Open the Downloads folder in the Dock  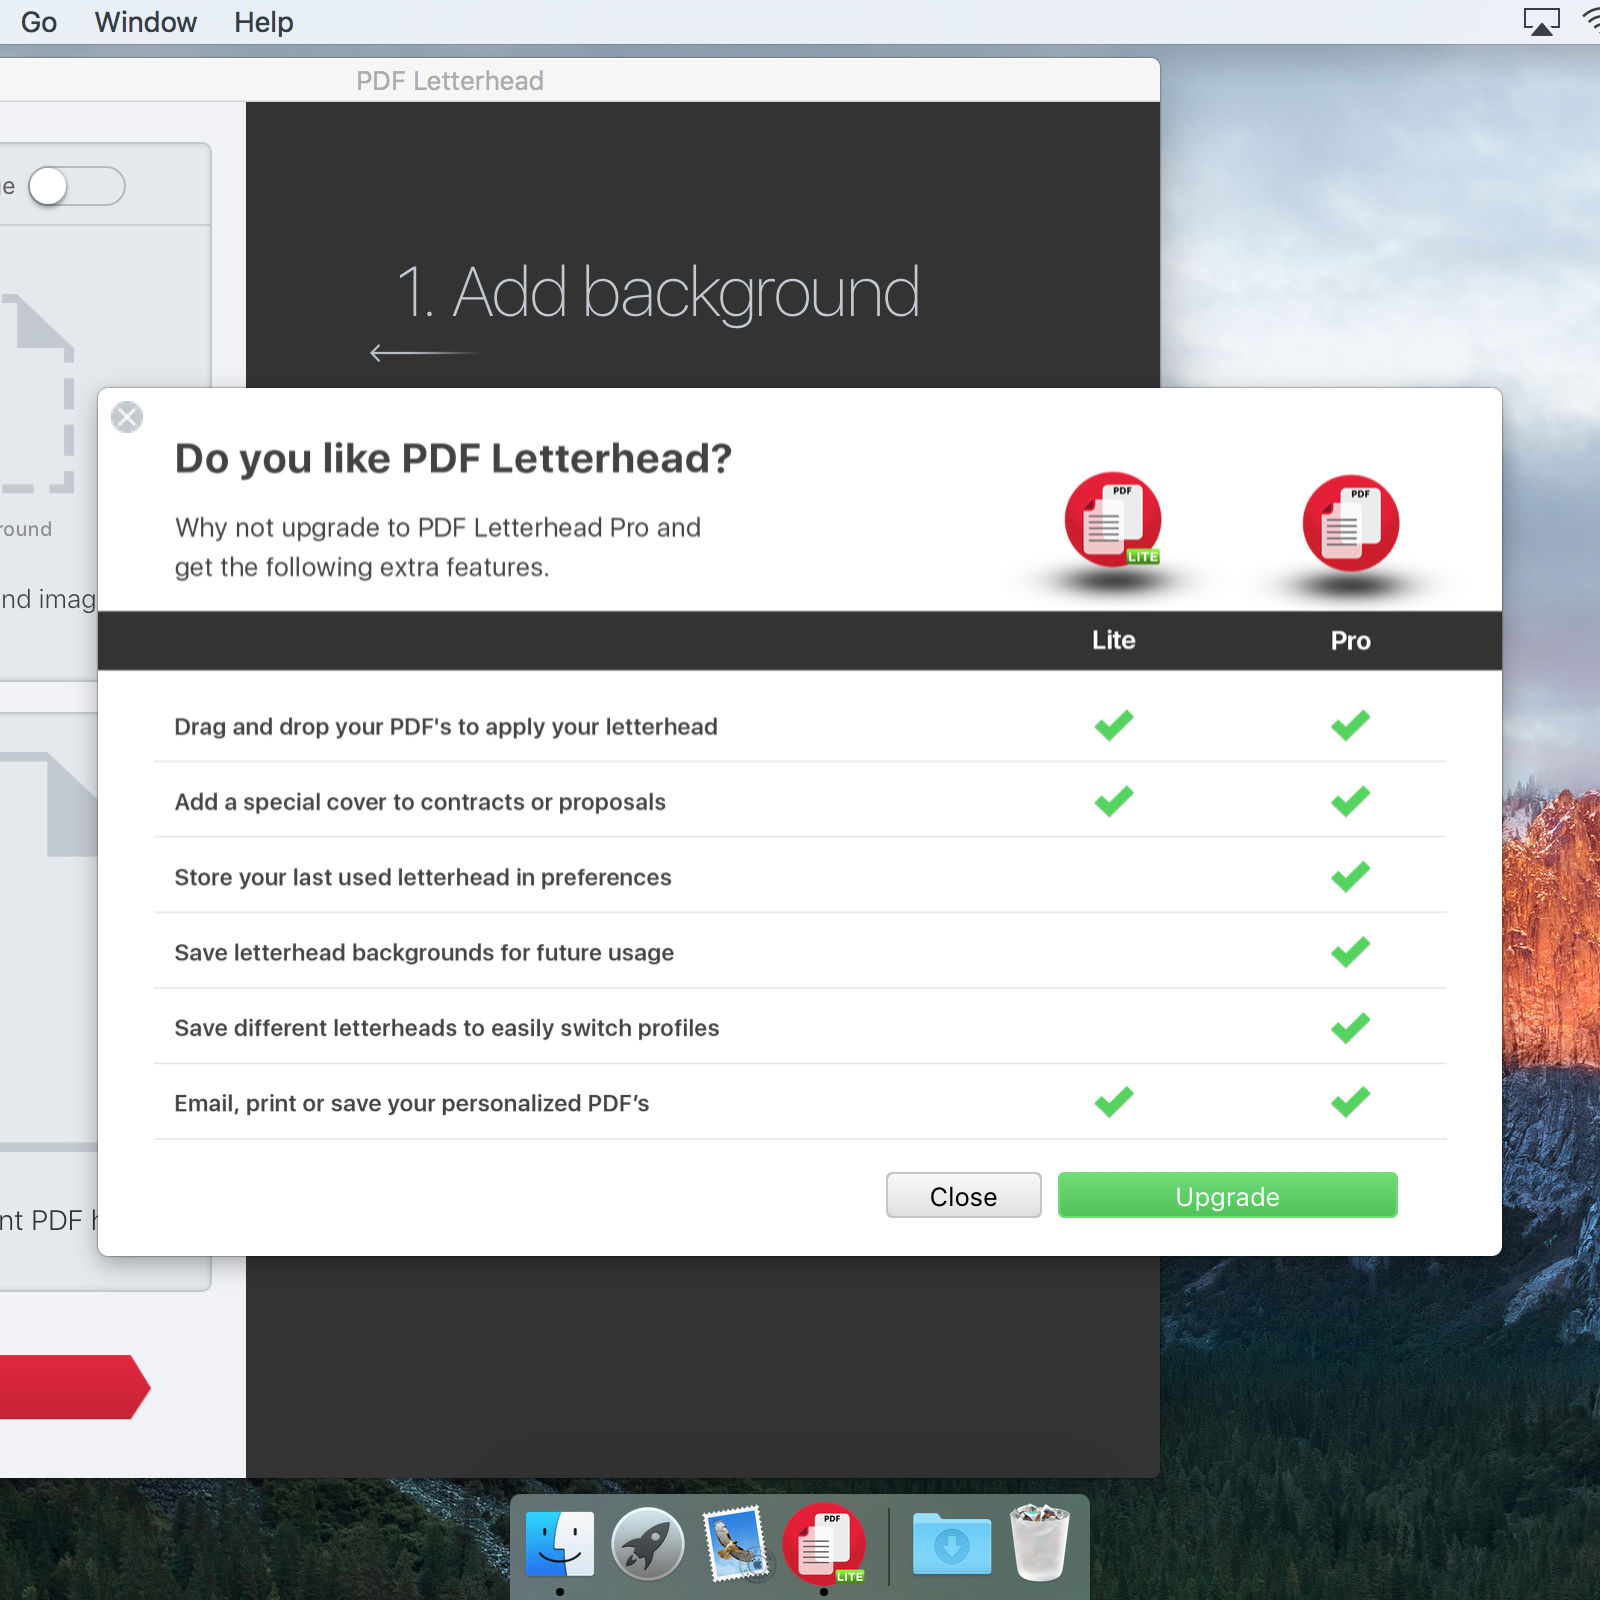point(952,1544)
